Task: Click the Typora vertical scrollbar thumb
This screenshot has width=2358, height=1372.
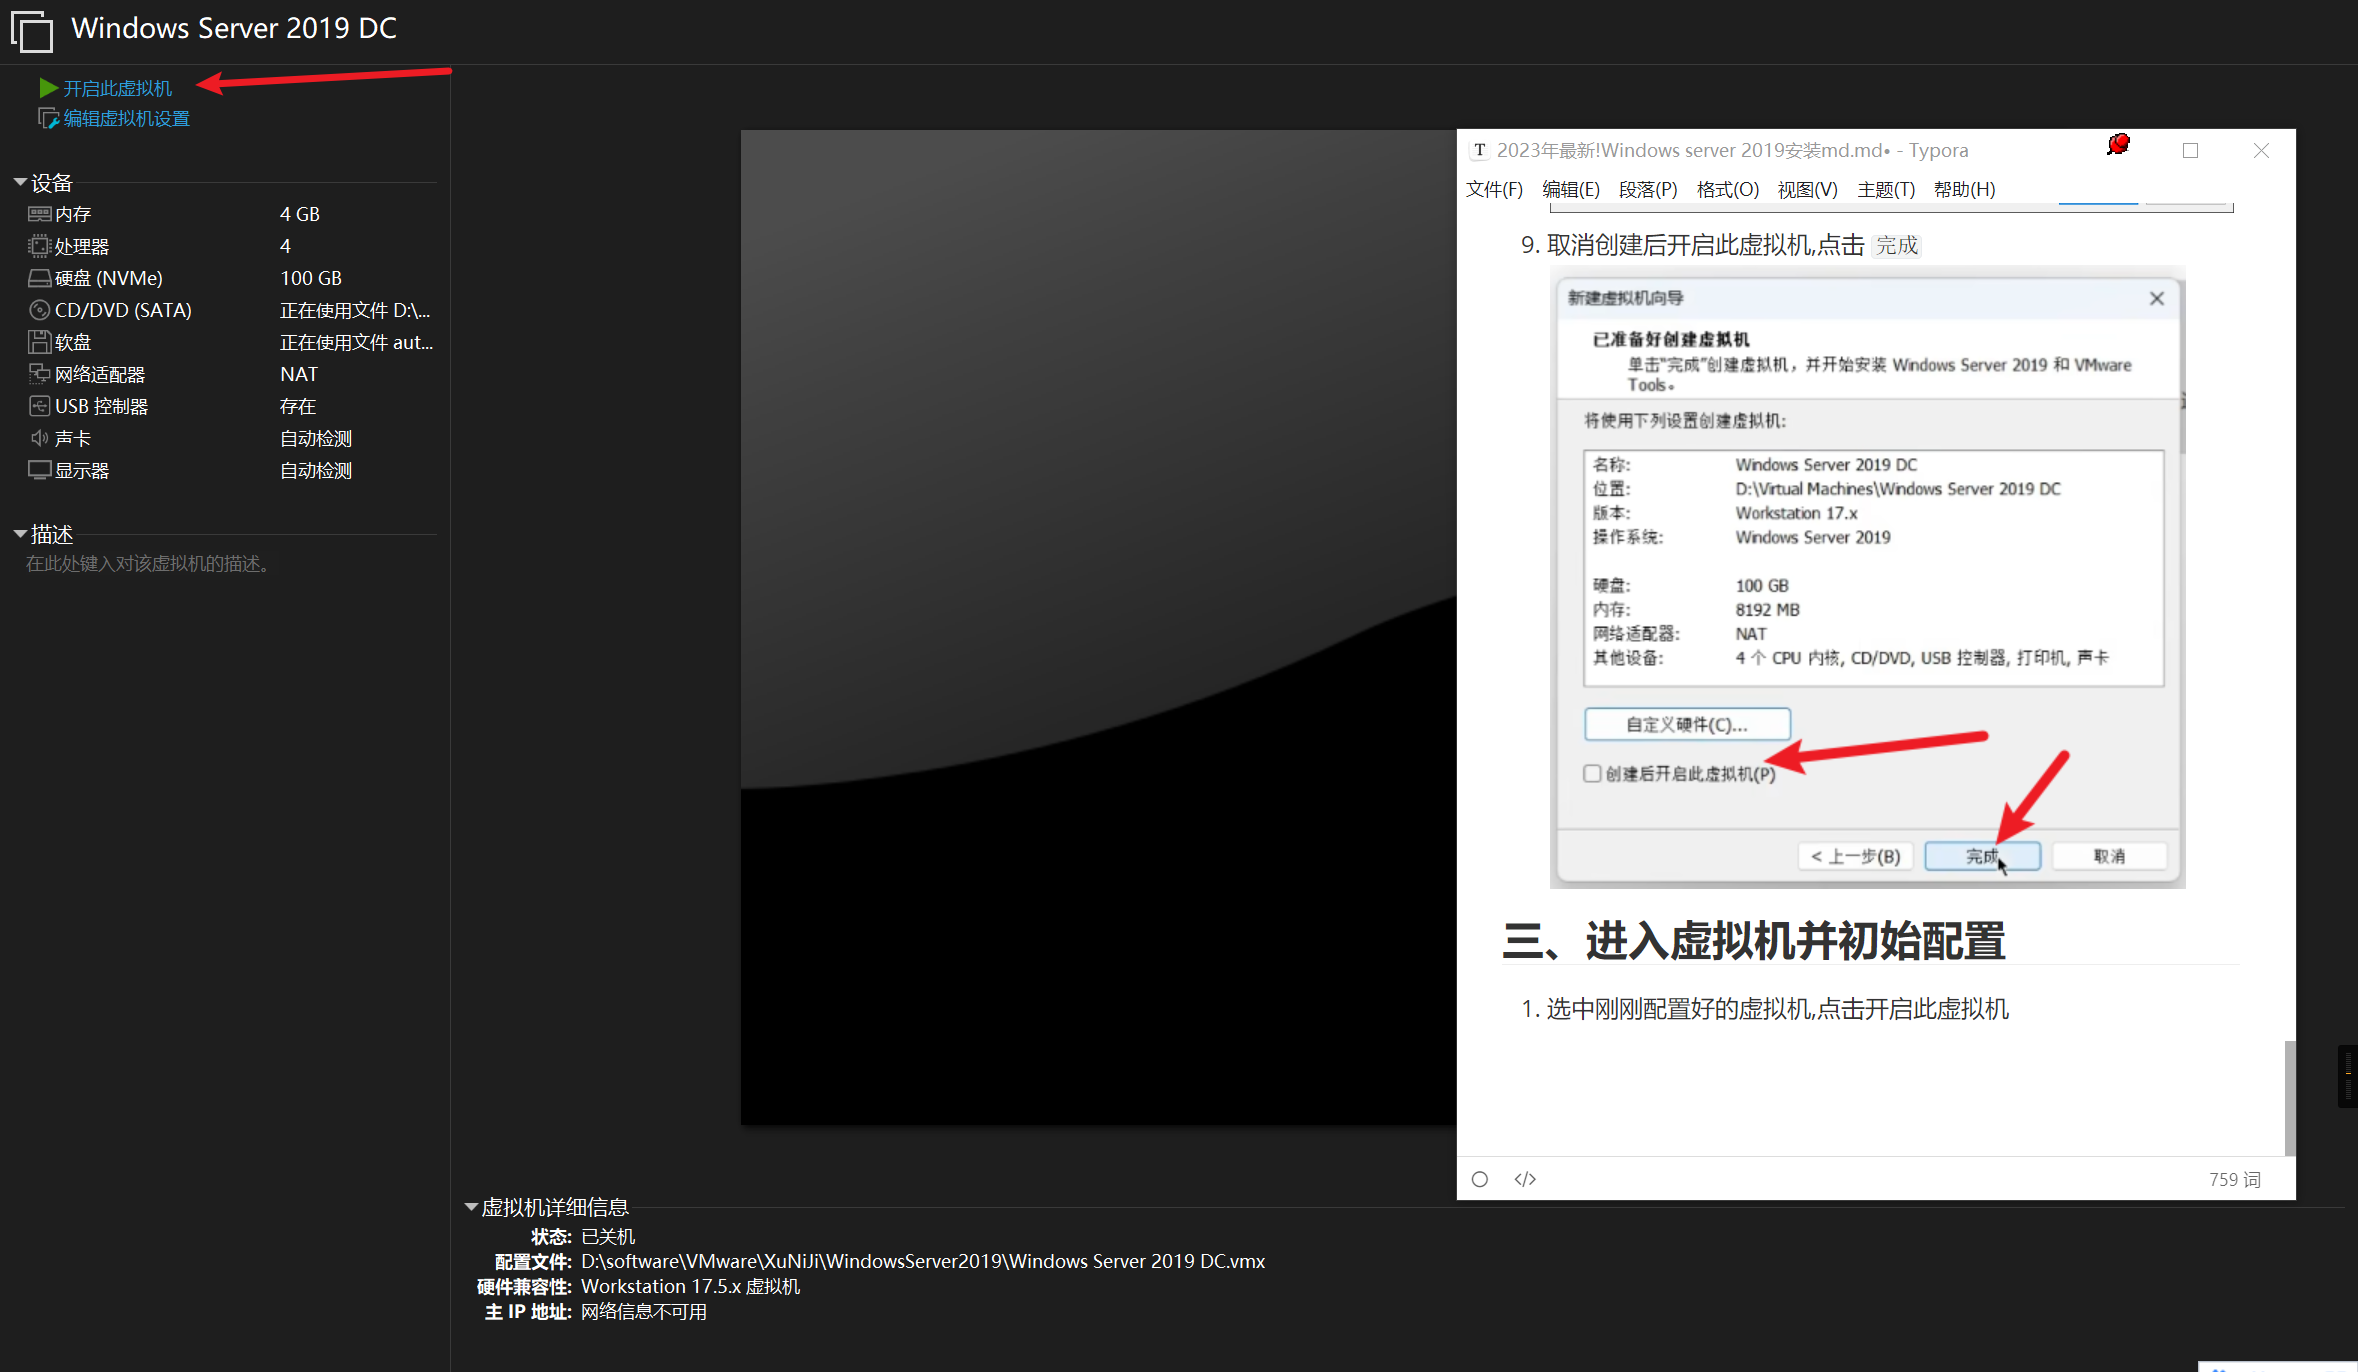Action: (x=2289, y=1098)
